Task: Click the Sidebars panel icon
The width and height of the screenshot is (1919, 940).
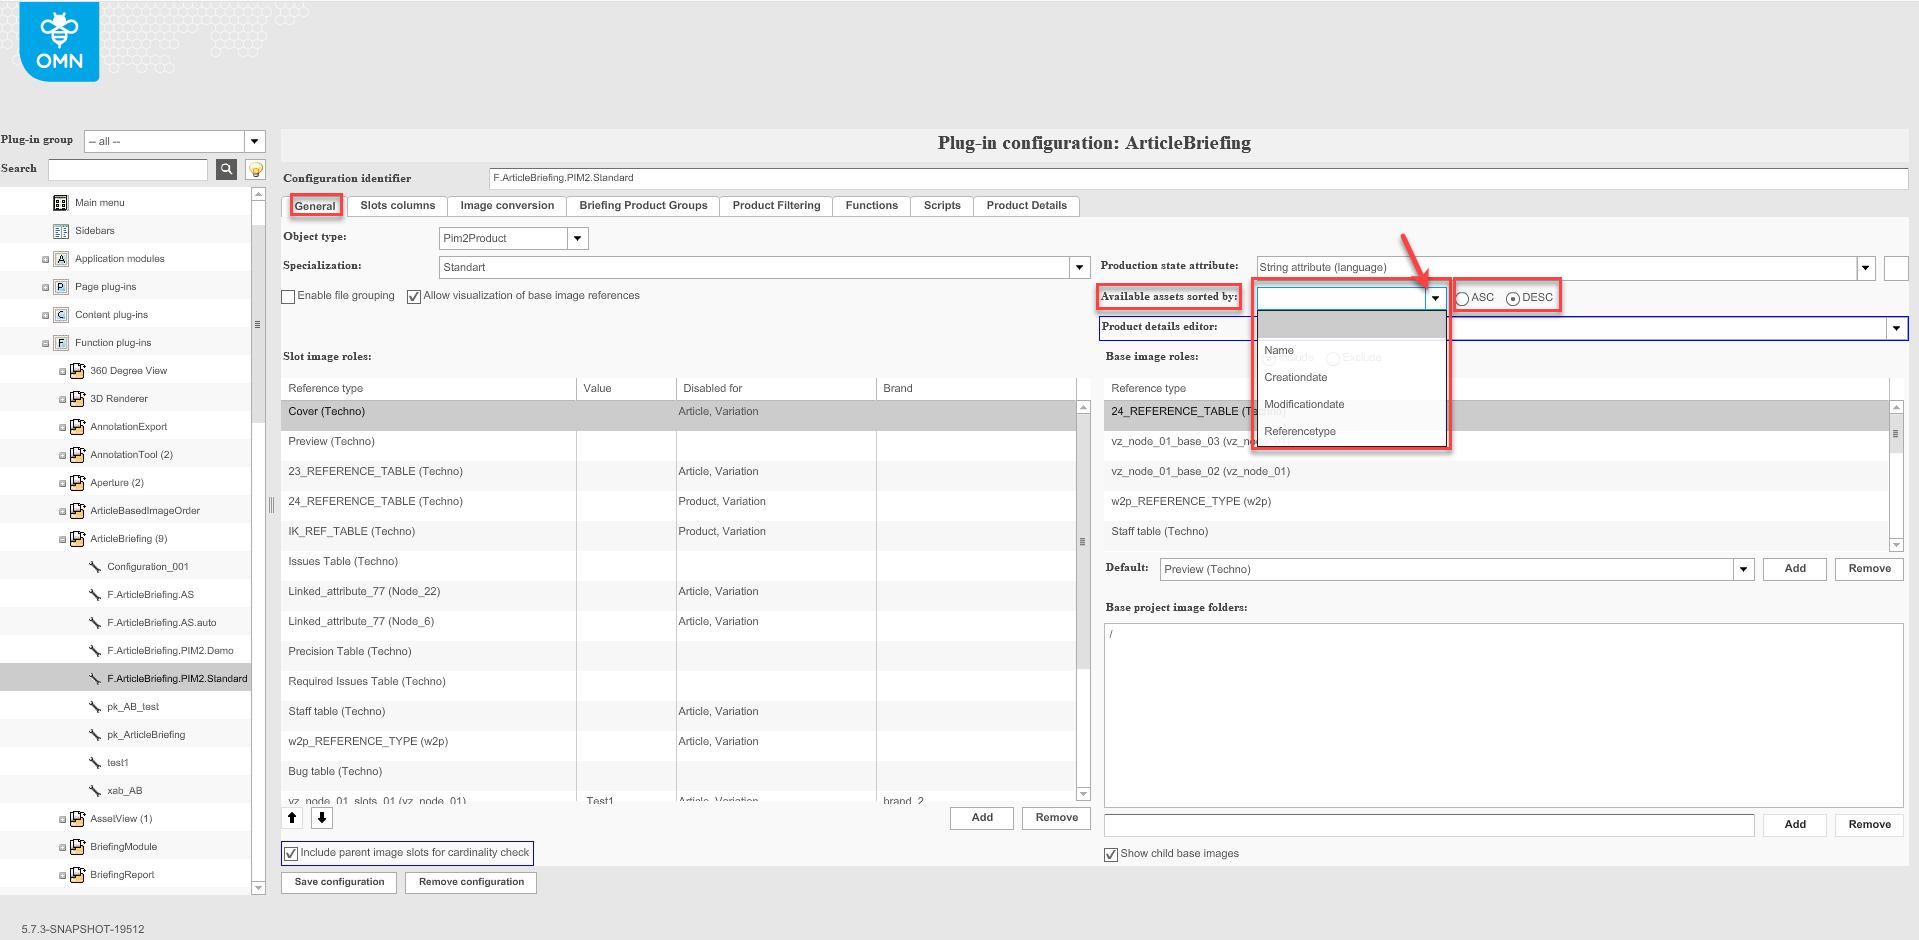Action: coord(61,230)
